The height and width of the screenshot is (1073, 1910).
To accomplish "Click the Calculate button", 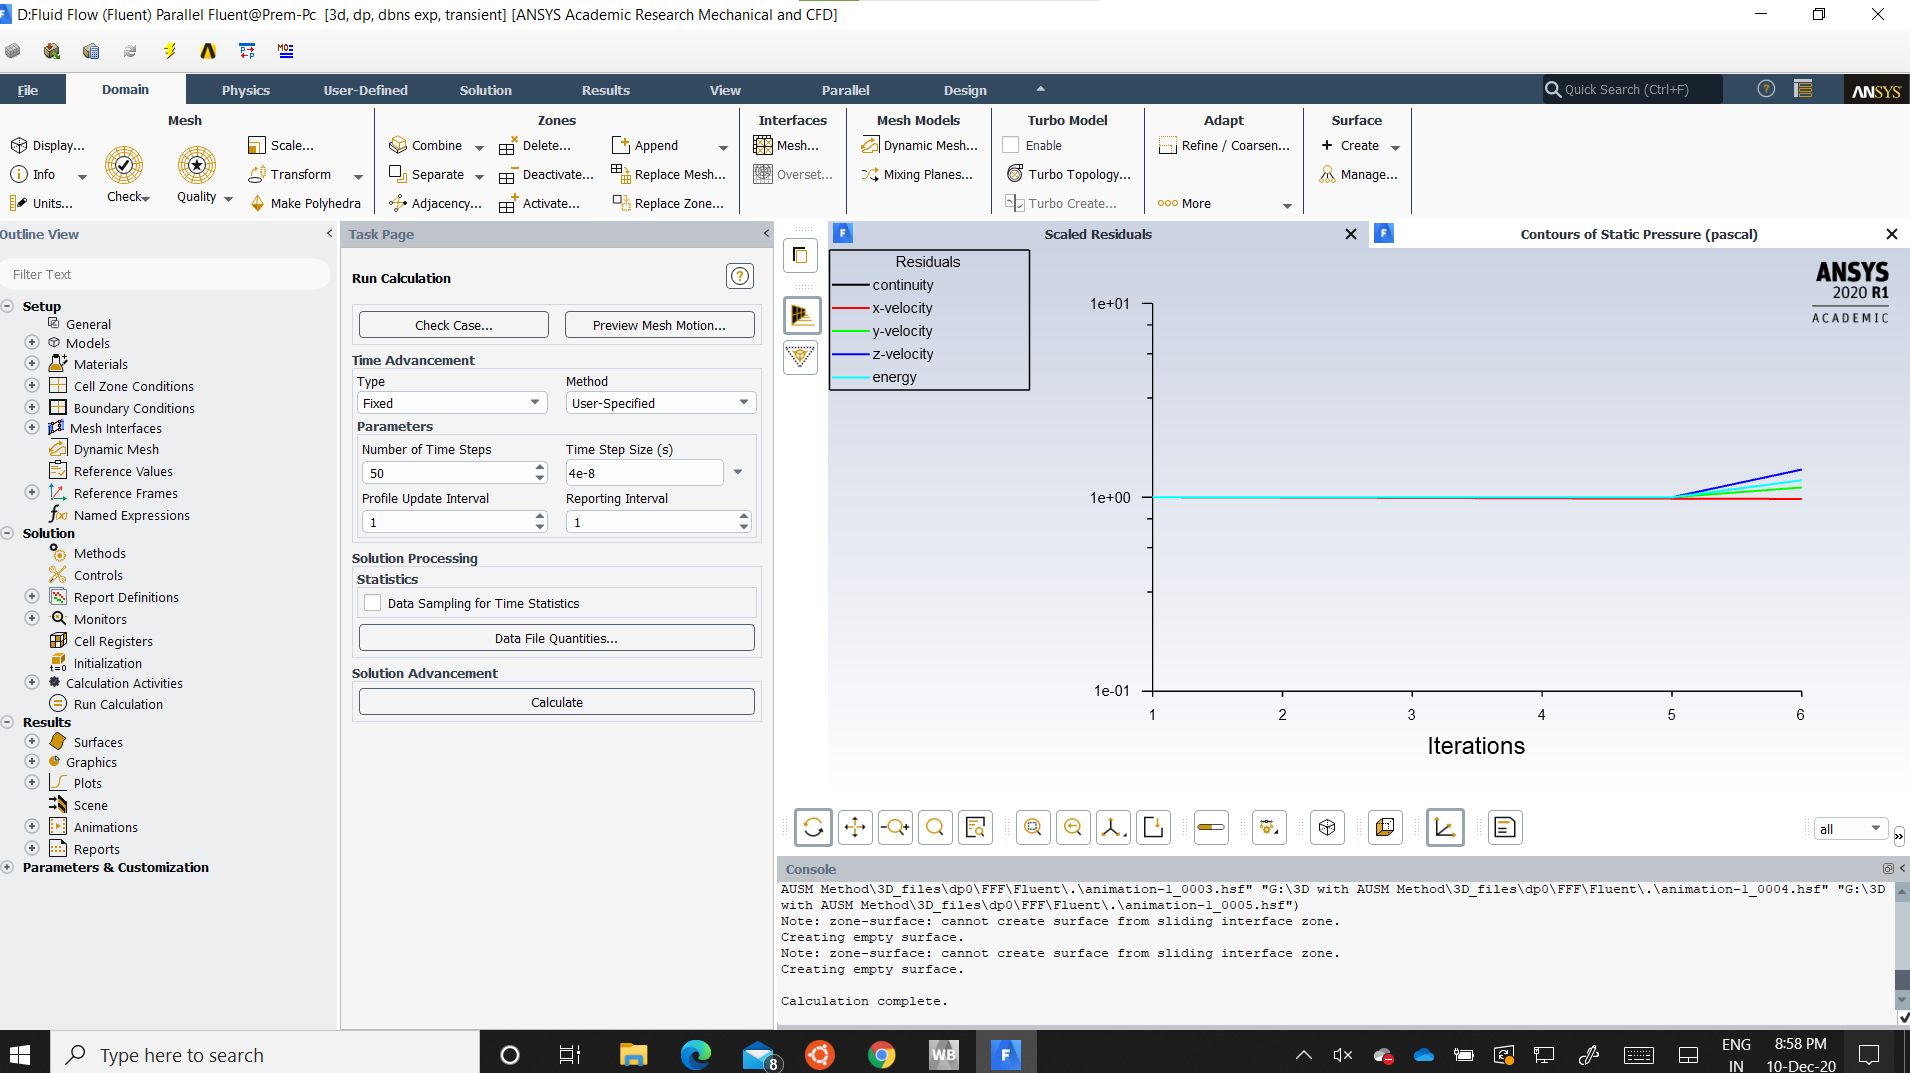I will (x=557, y=702).
